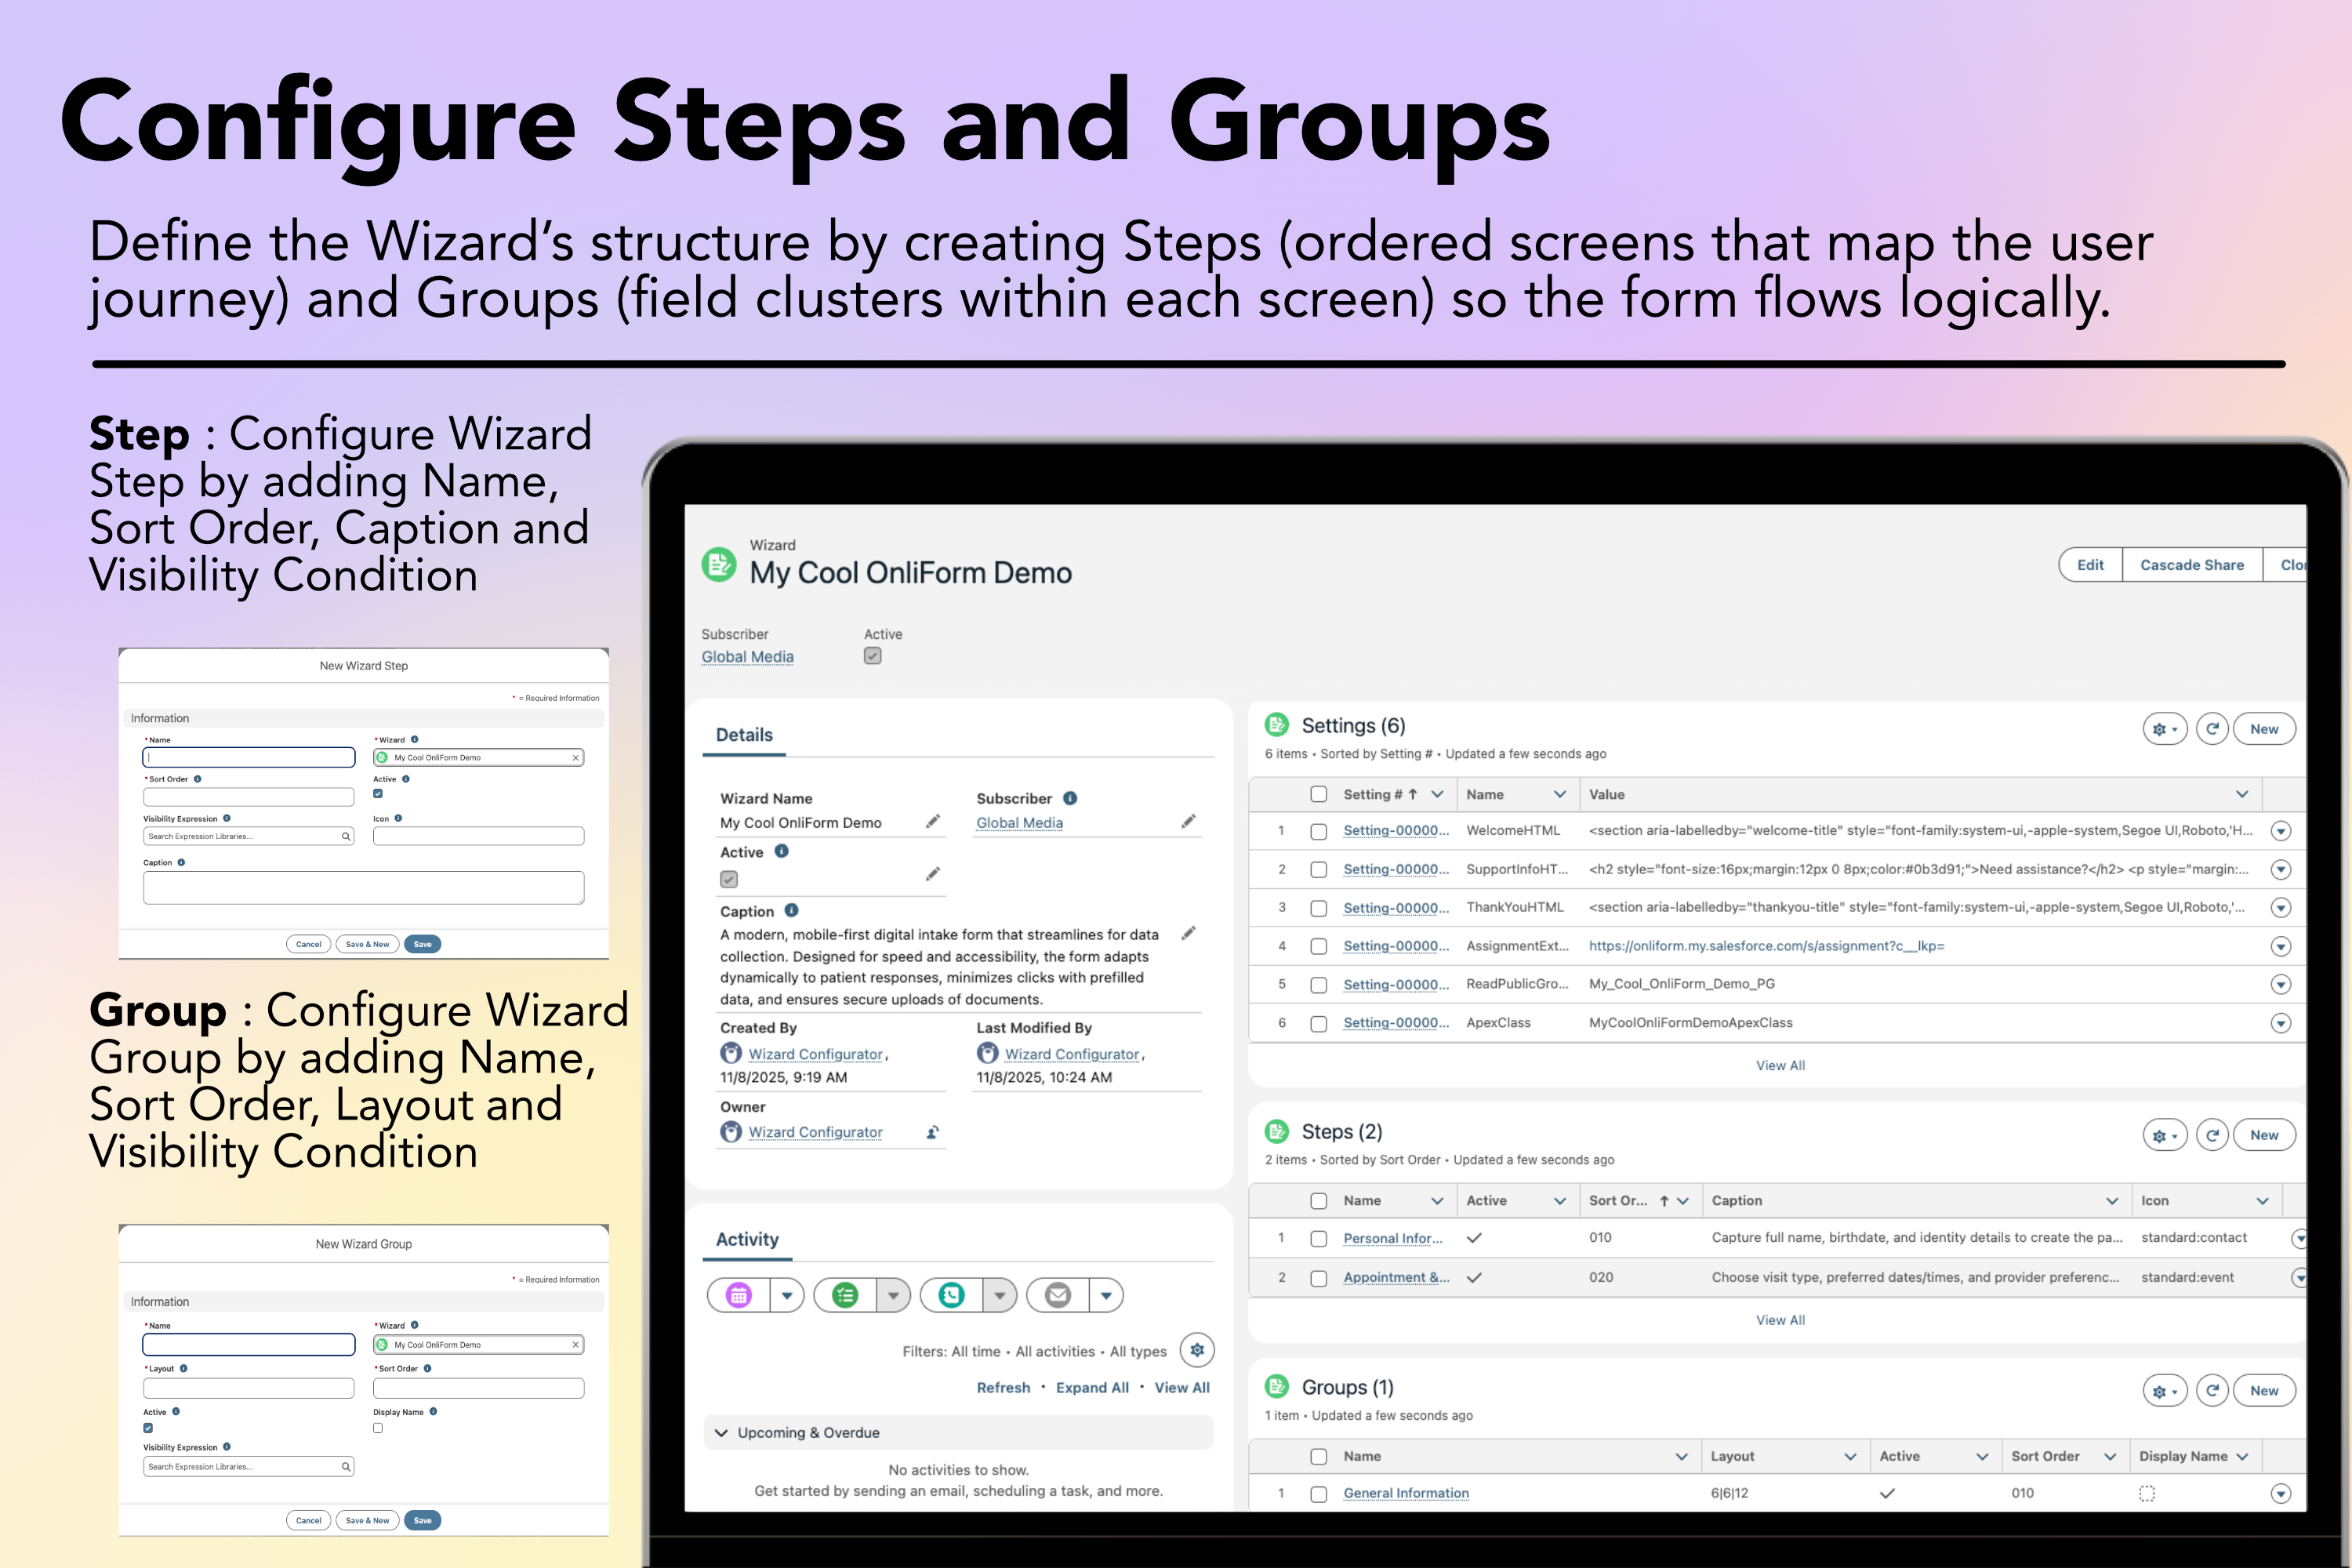Collapse Upcoming & Overdue section
The height and width of the screenshot is (1568, 2352).
tap(721, 1432)
